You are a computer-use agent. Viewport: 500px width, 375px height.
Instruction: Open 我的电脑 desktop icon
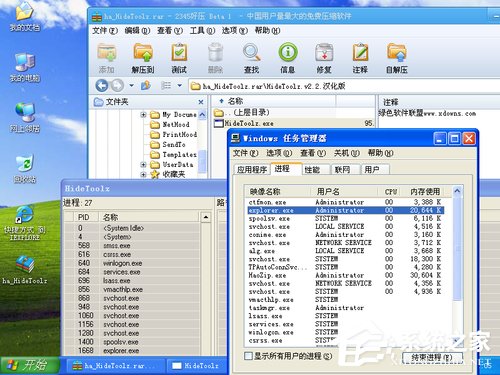[x=24, y=68]
